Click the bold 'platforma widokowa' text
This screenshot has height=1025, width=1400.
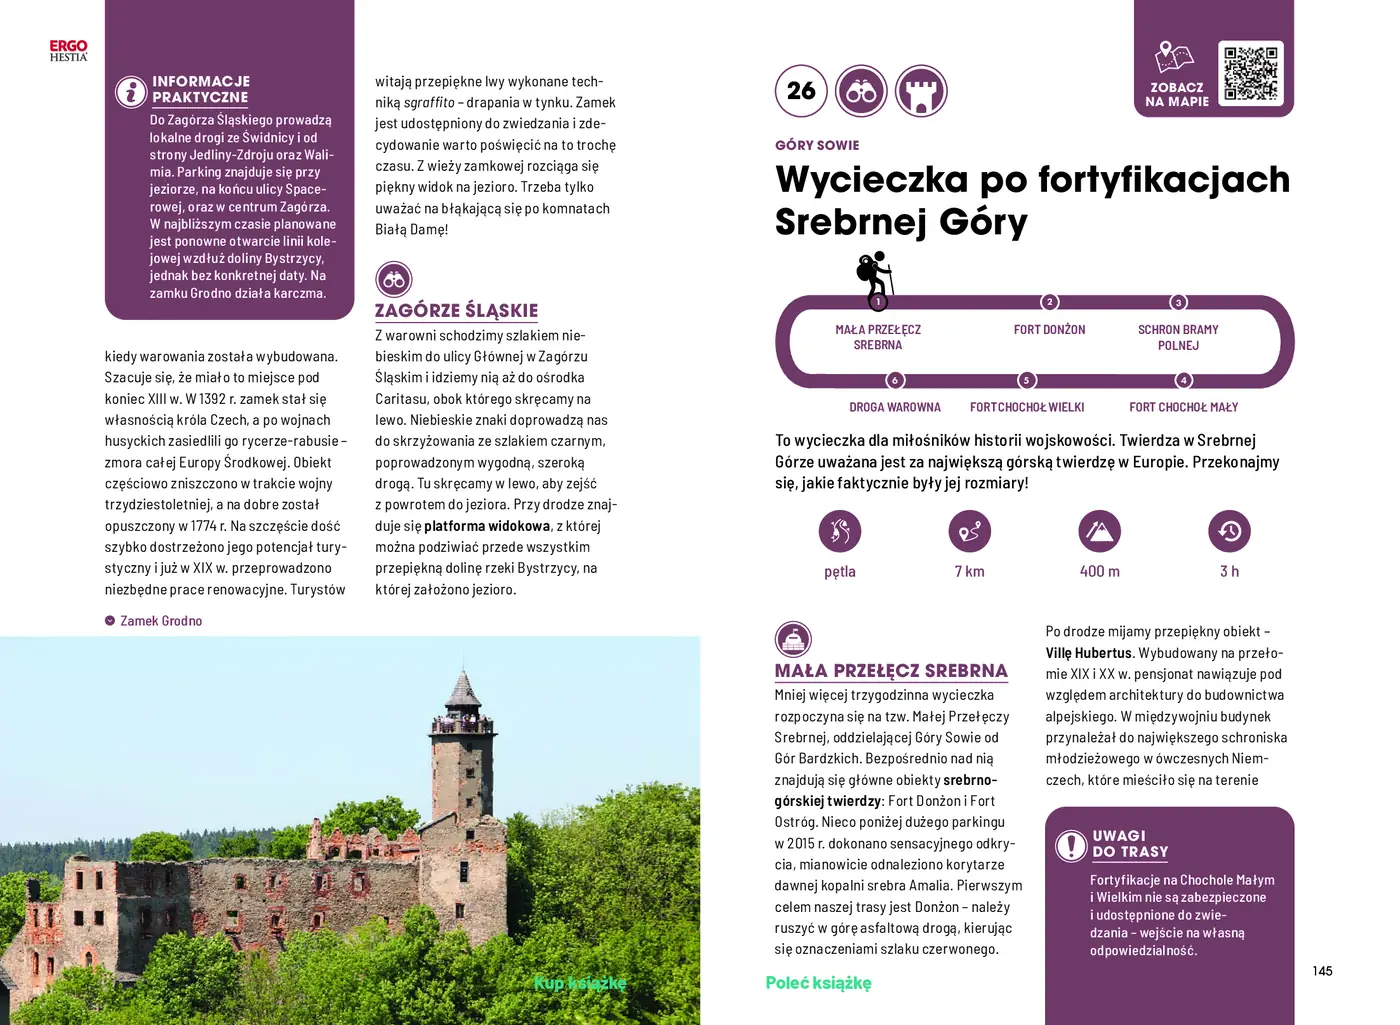coord(487,526)
